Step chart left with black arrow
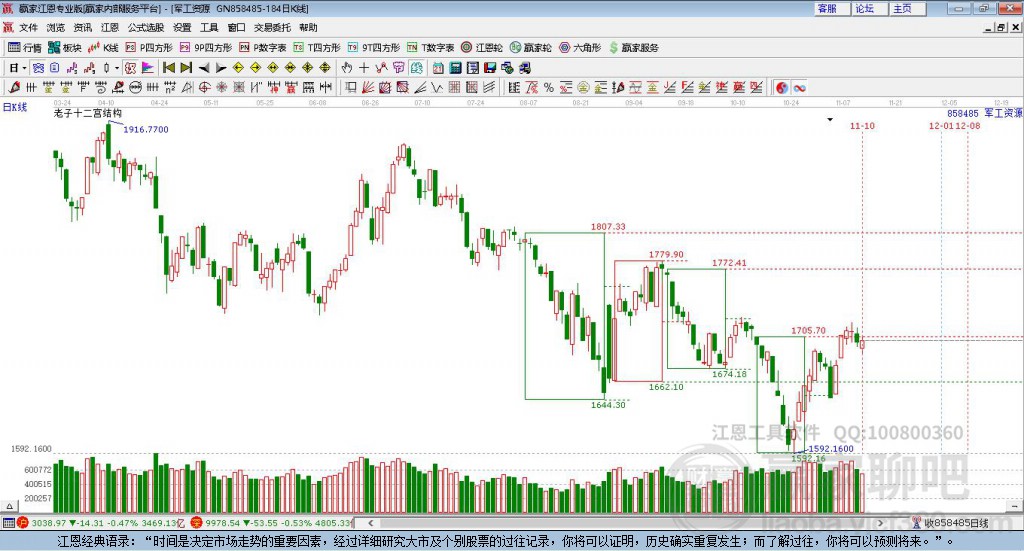Viewport: 1024px width, 551px height. 204,68
